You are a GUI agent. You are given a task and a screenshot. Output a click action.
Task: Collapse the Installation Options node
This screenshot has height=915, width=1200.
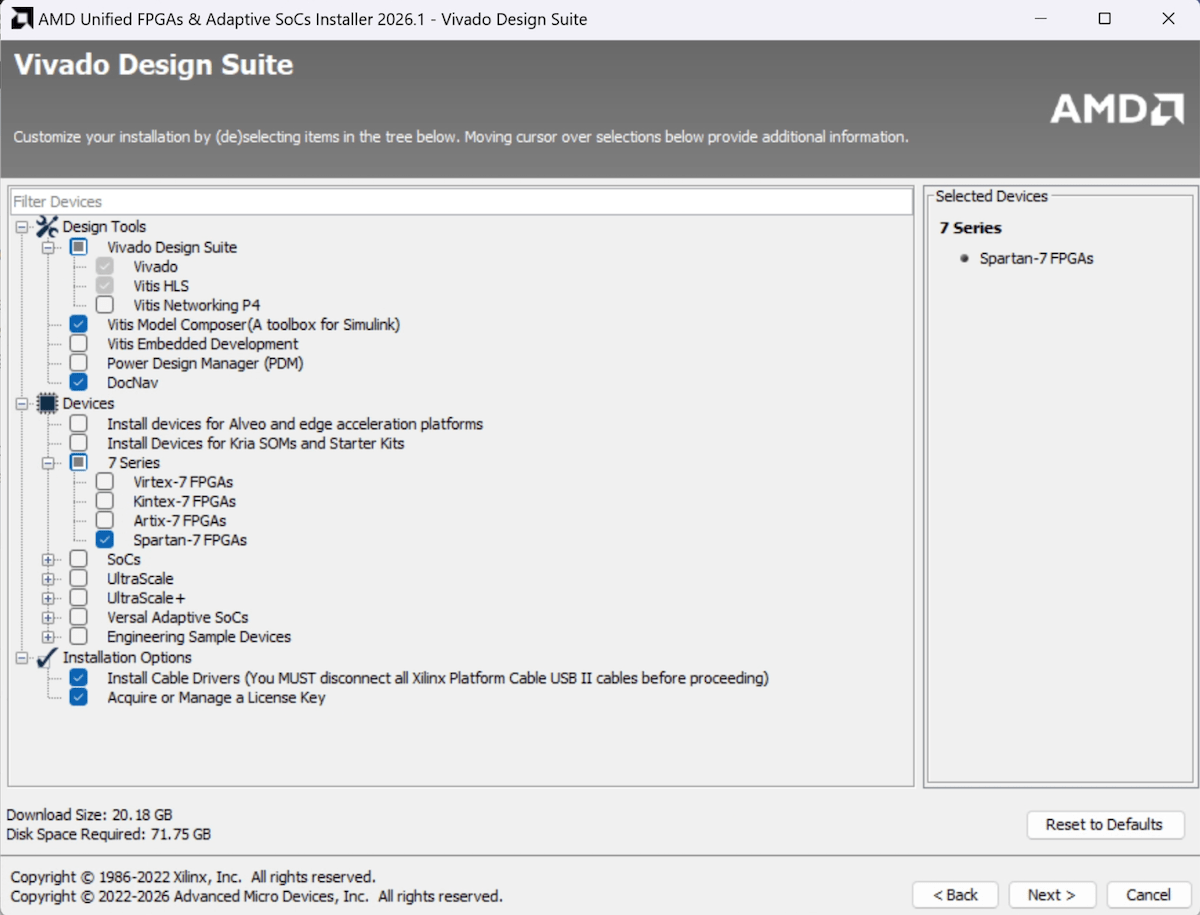(x=21, y=658)
